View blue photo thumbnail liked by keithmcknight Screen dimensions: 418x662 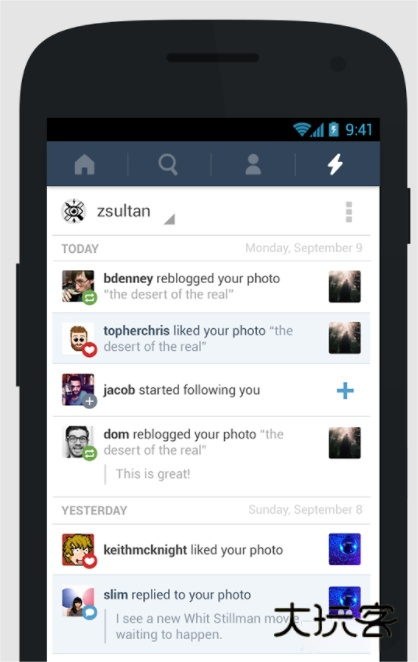(345, 549)
